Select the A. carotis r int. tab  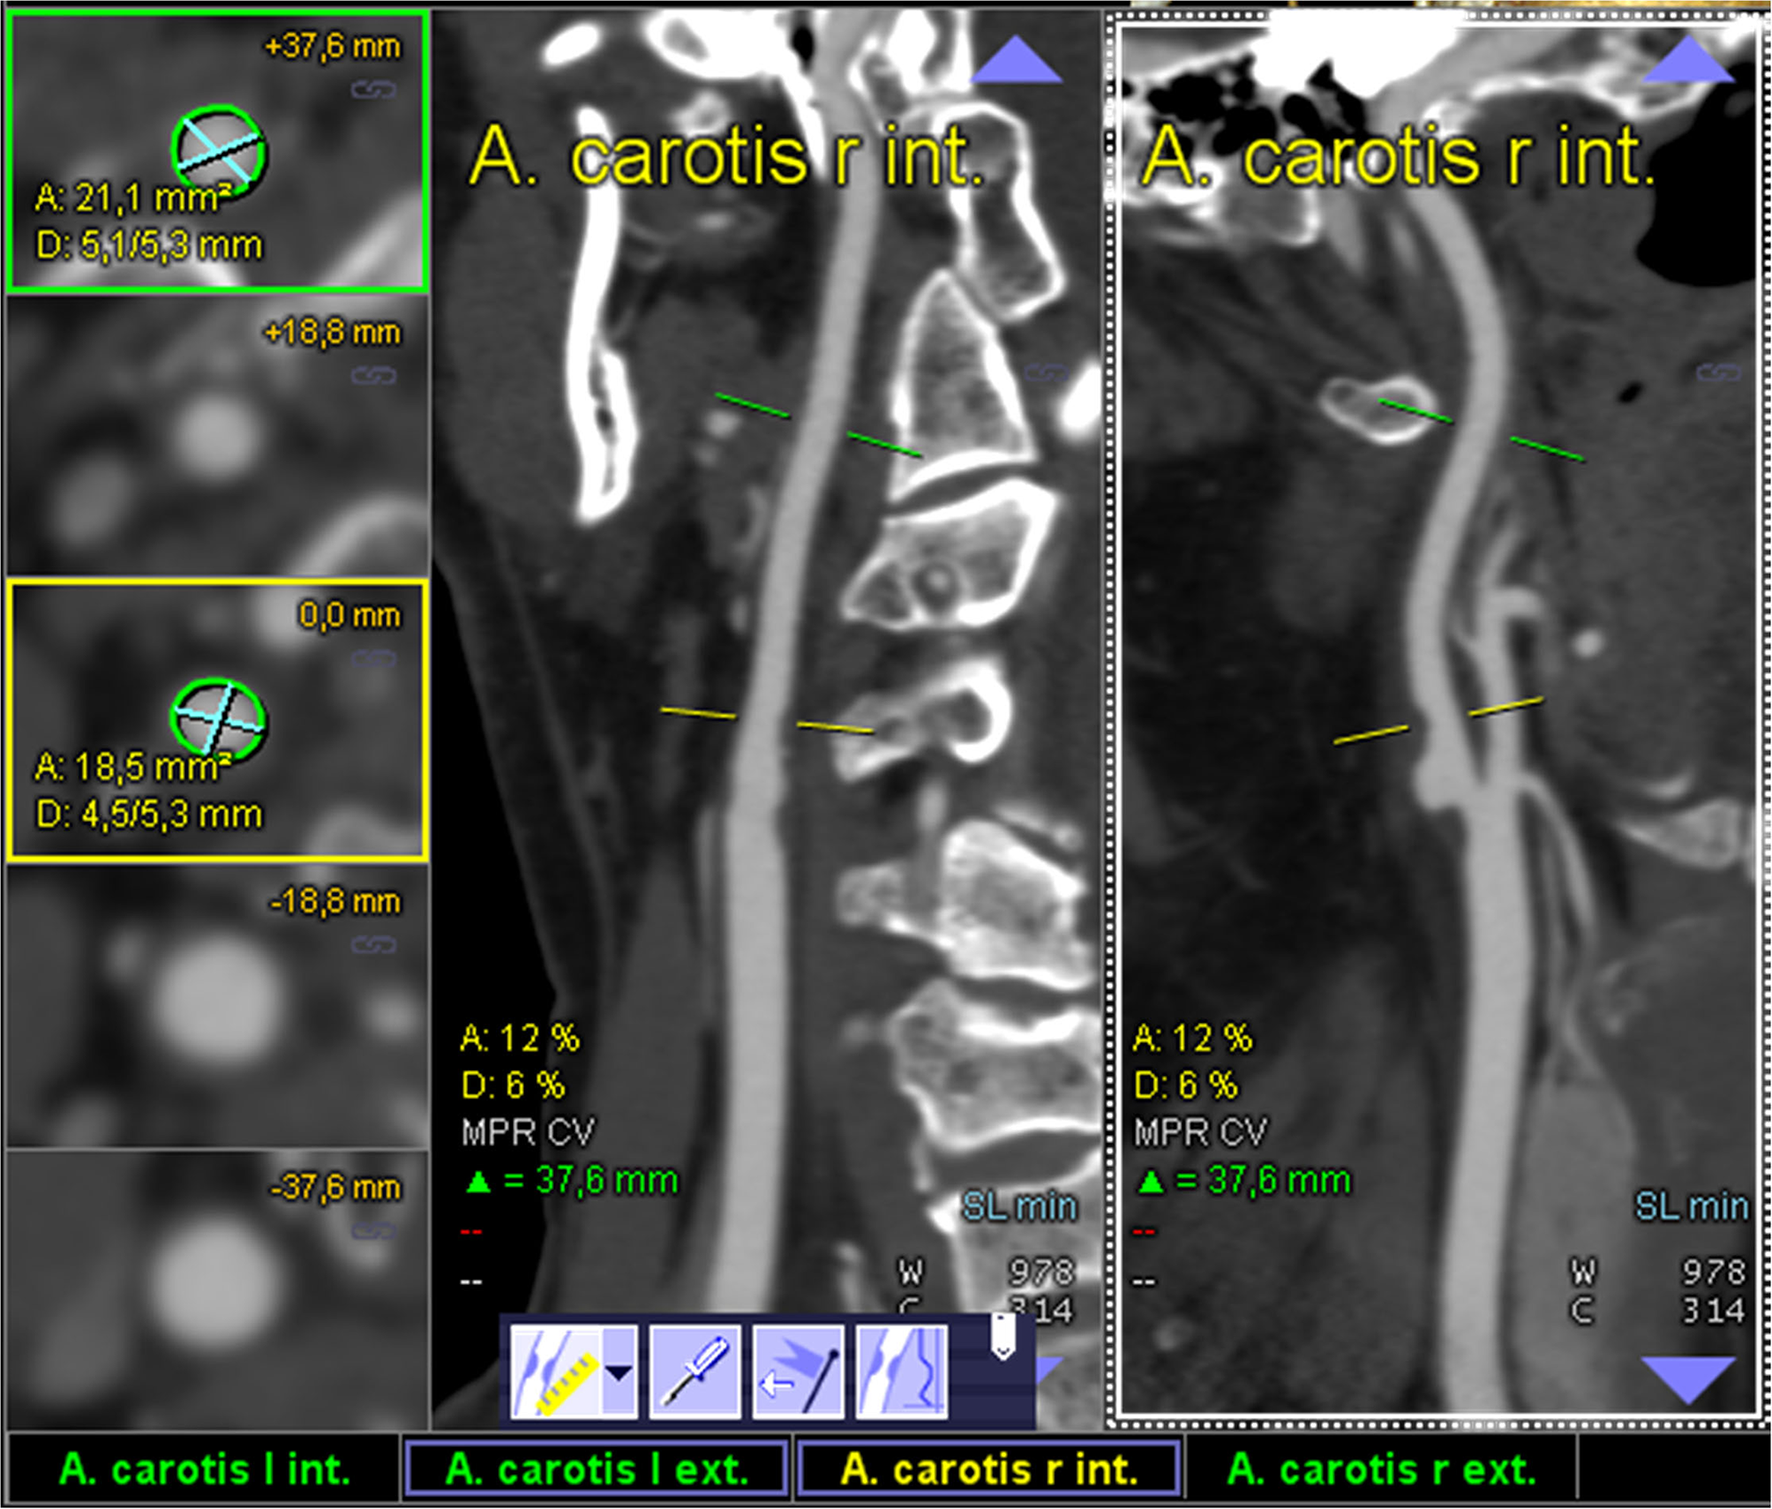989,1469
